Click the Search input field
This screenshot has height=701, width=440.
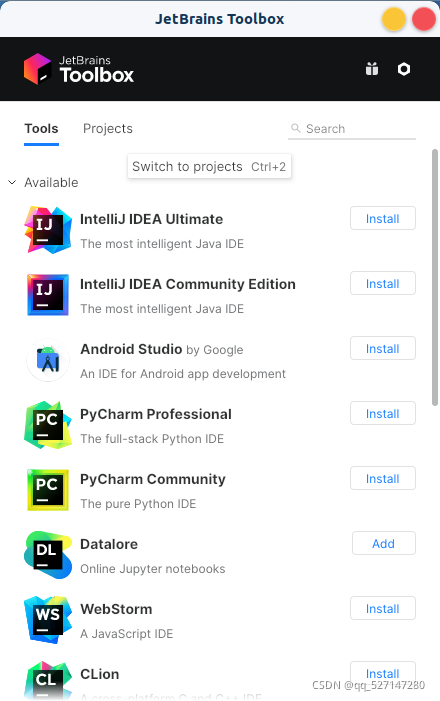coord(352,129)
